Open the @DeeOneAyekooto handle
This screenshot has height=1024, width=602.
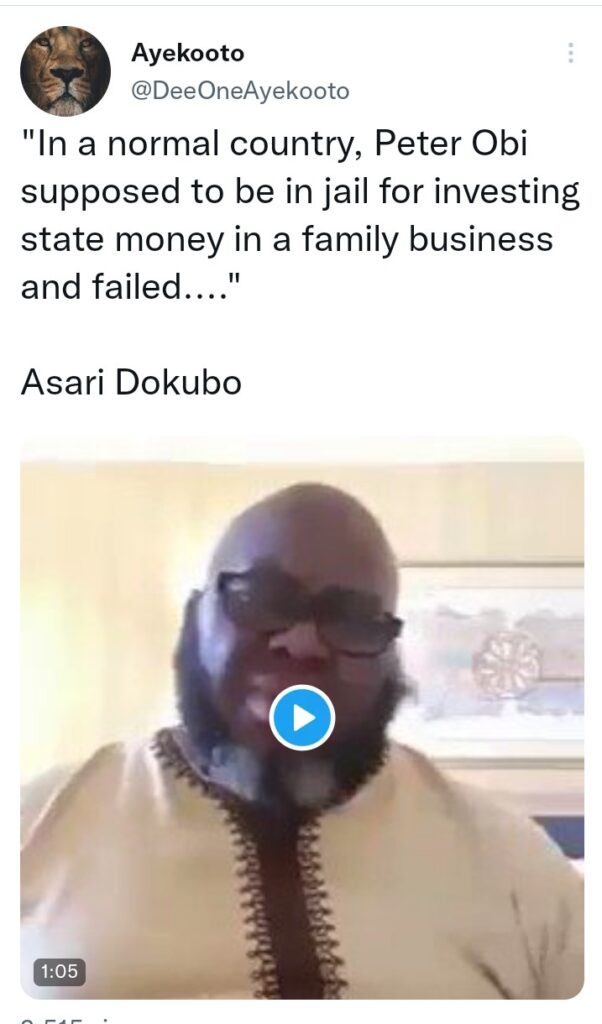pyautogui.click(x=240, y=91)
